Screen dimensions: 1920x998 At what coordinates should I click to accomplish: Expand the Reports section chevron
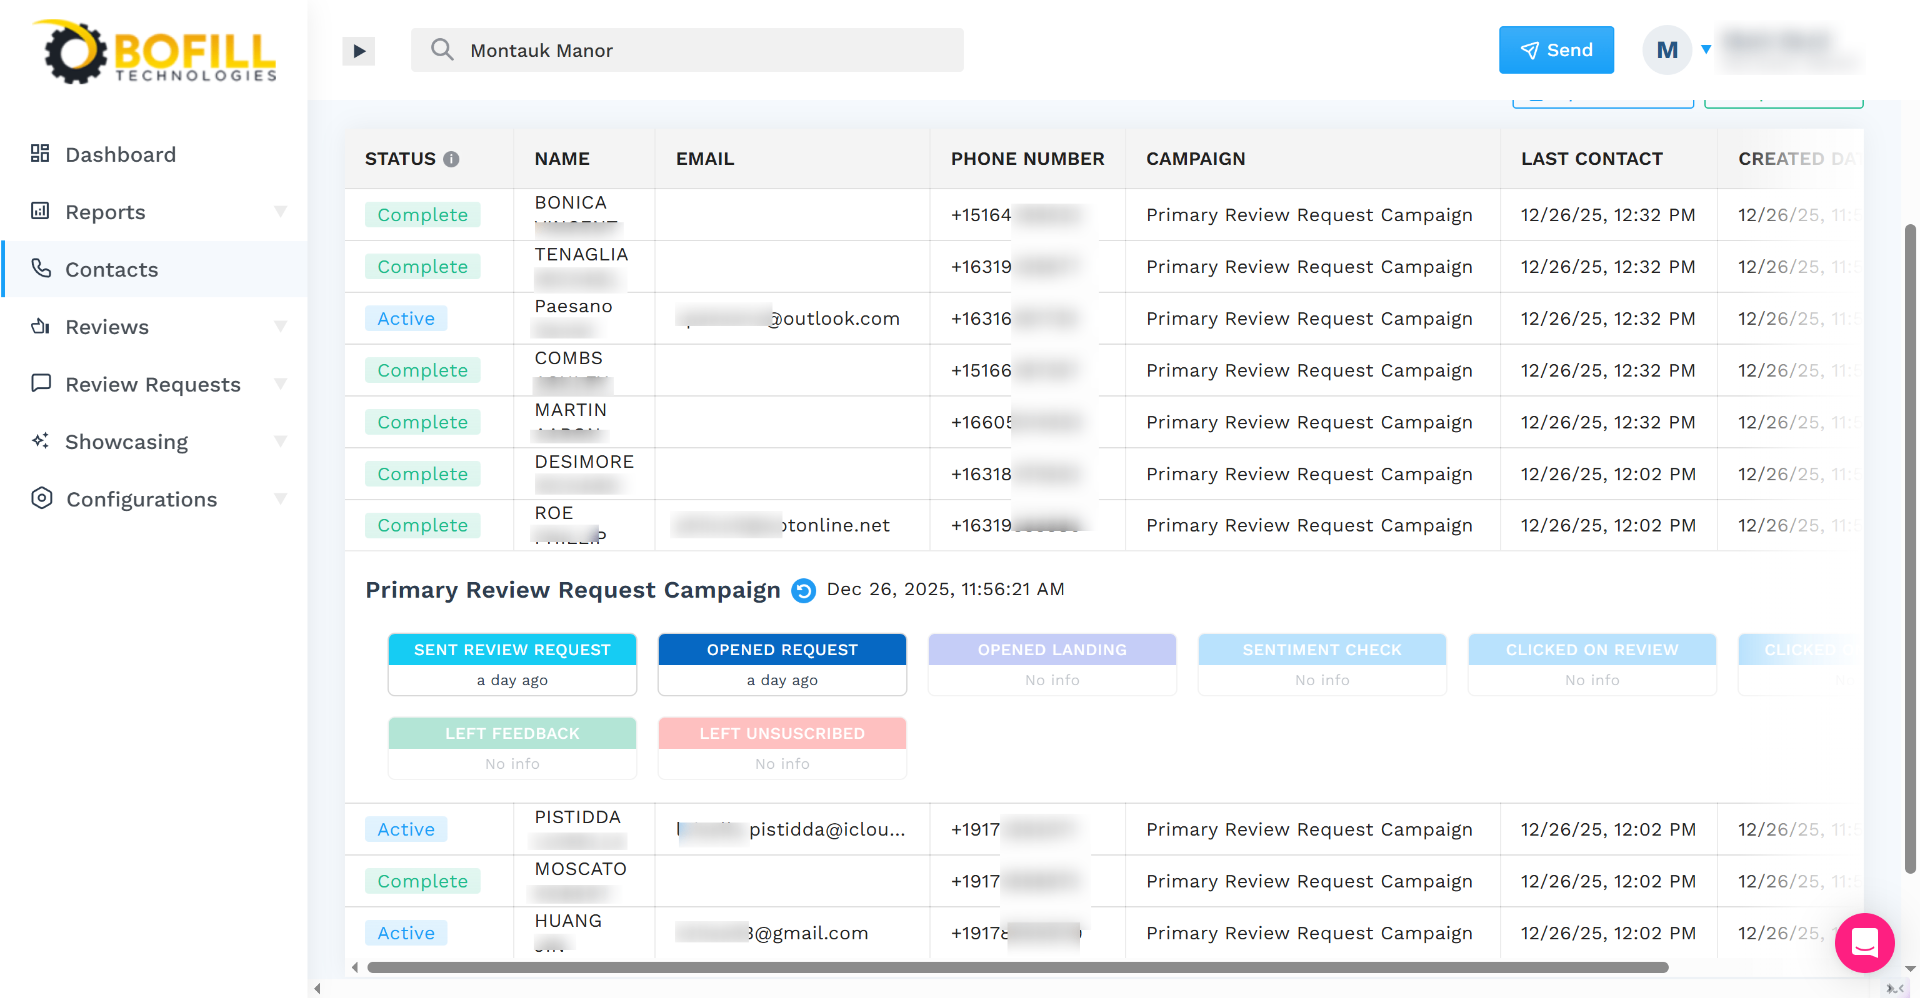pos(281,211)
